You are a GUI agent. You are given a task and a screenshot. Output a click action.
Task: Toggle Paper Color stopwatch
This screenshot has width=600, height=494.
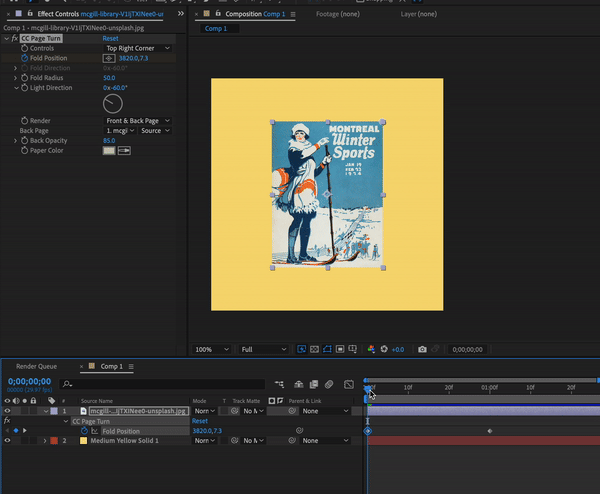(x=24, y=150)
